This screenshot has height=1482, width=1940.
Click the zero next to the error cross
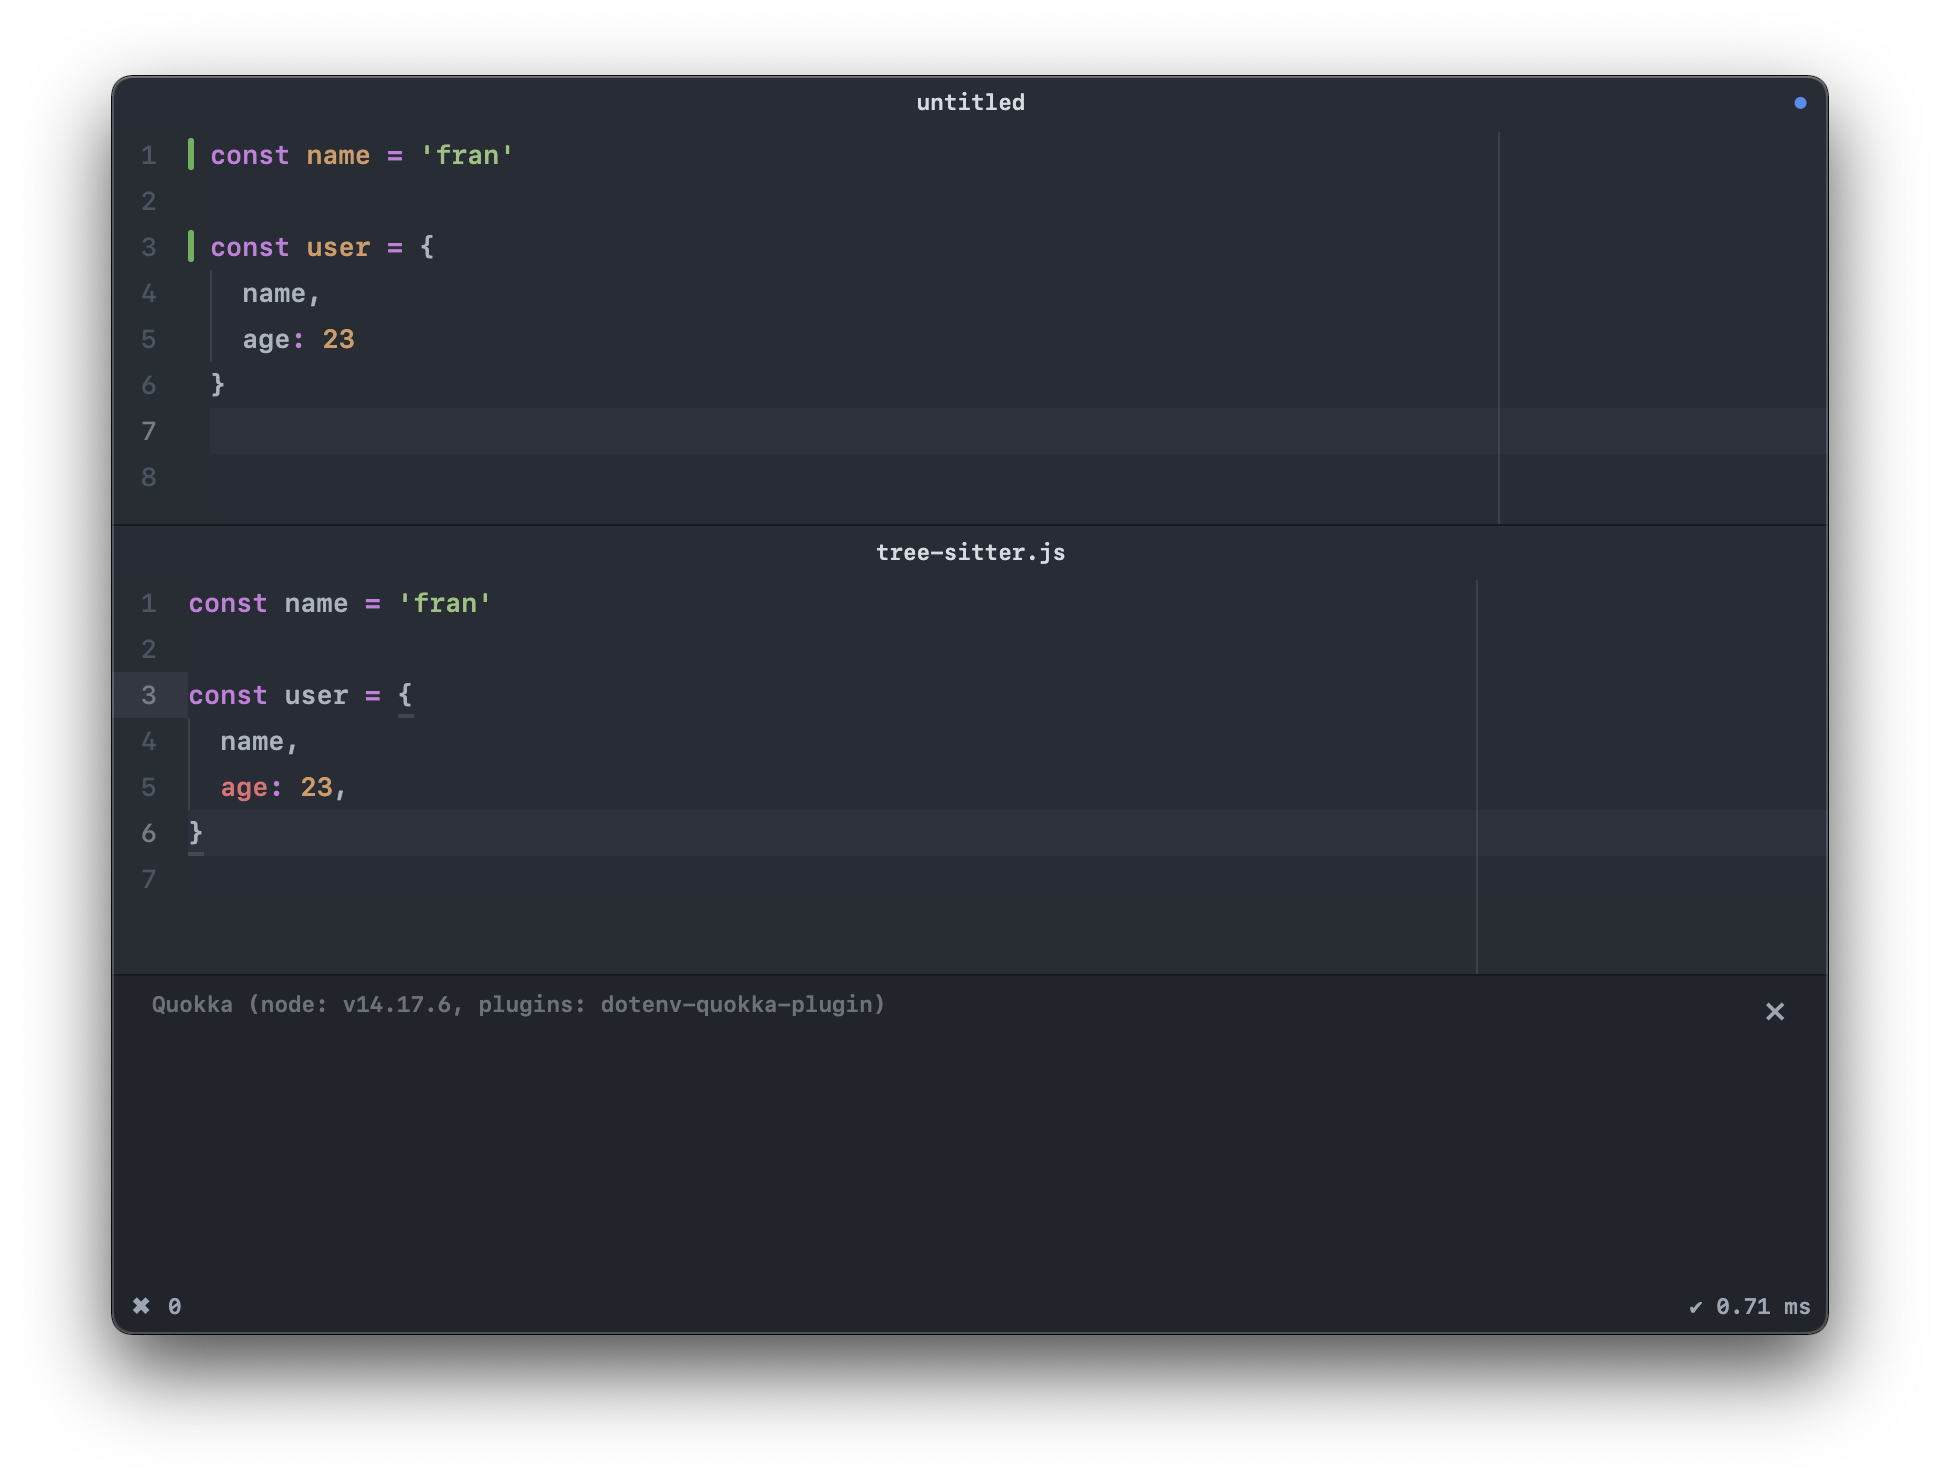pyautogui.click(x=173, y=1306)
